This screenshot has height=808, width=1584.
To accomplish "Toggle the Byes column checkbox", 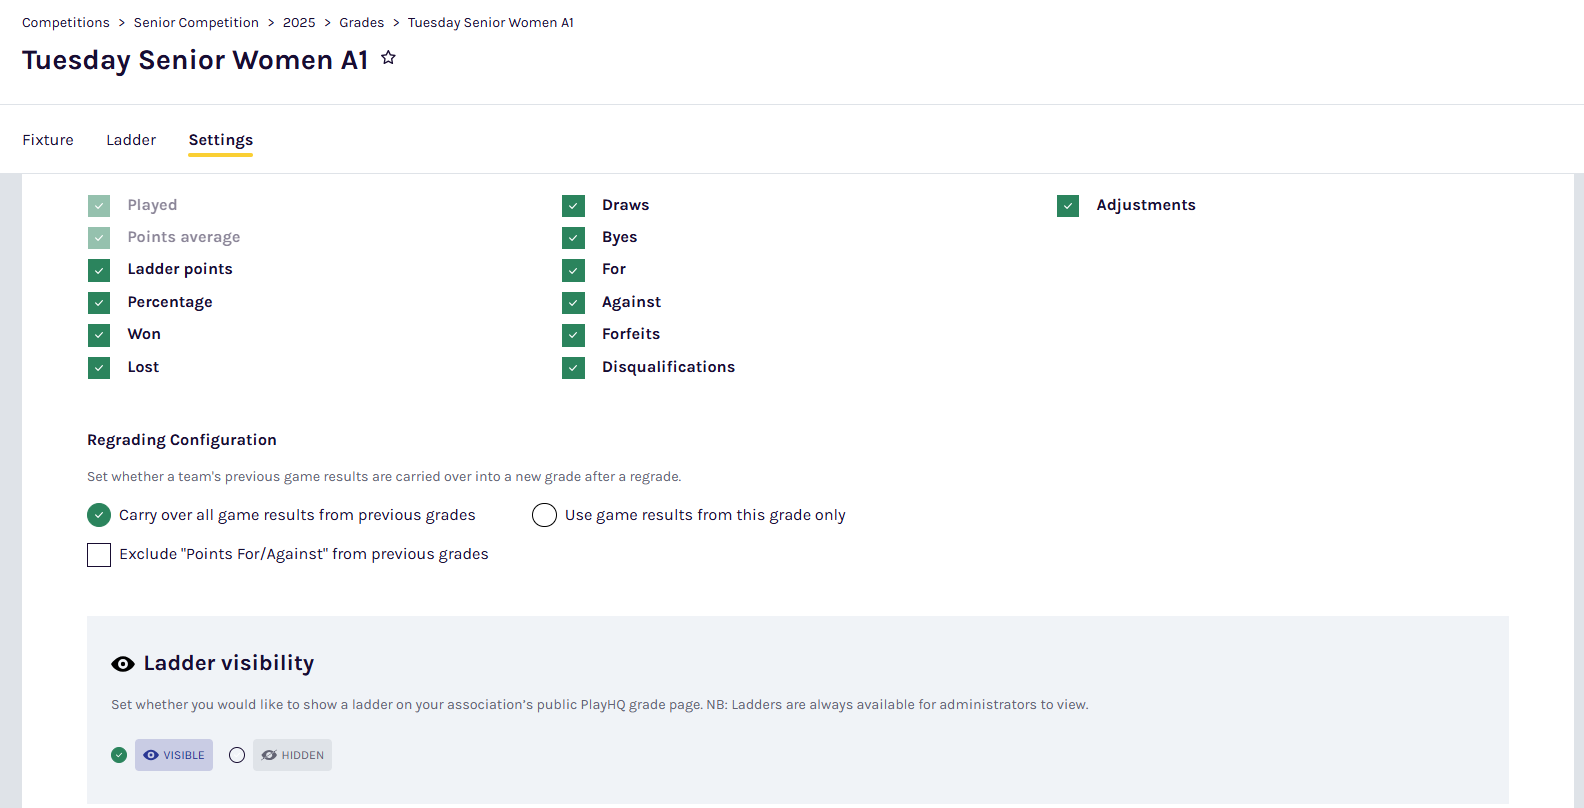I will click(x=573, y=238).
